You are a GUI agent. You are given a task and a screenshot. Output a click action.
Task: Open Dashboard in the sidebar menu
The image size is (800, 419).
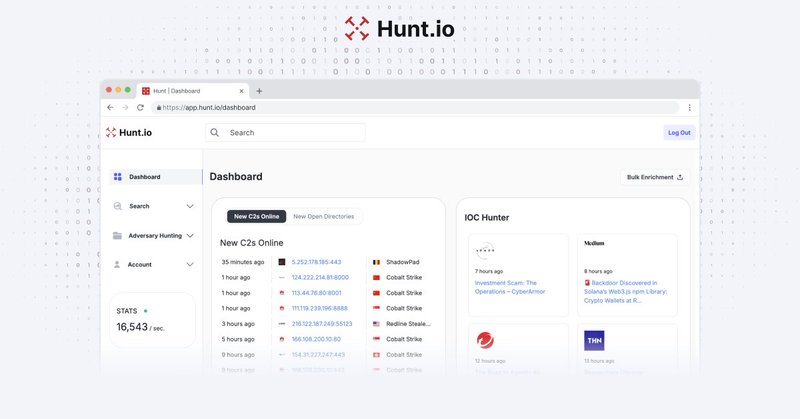click(156, 177)
